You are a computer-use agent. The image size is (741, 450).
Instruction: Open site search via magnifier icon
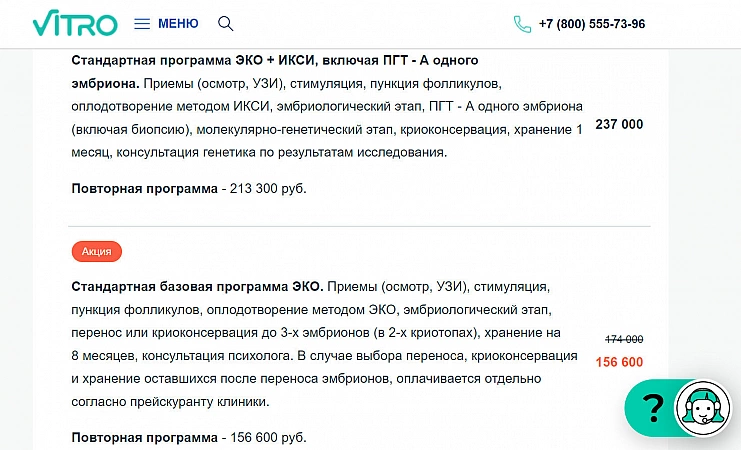pos(225,24)
